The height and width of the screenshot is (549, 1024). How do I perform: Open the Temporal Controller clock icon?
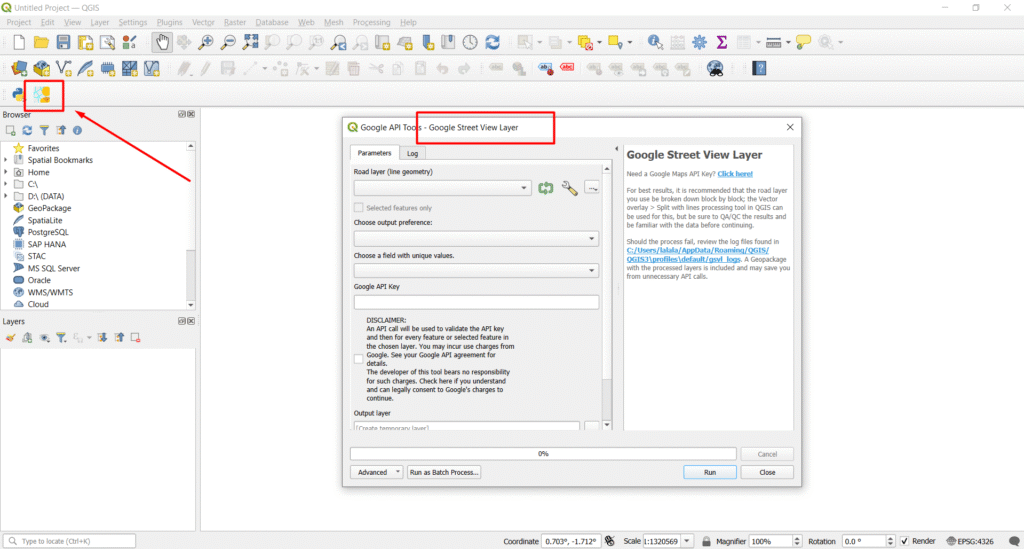click(470, 42)
